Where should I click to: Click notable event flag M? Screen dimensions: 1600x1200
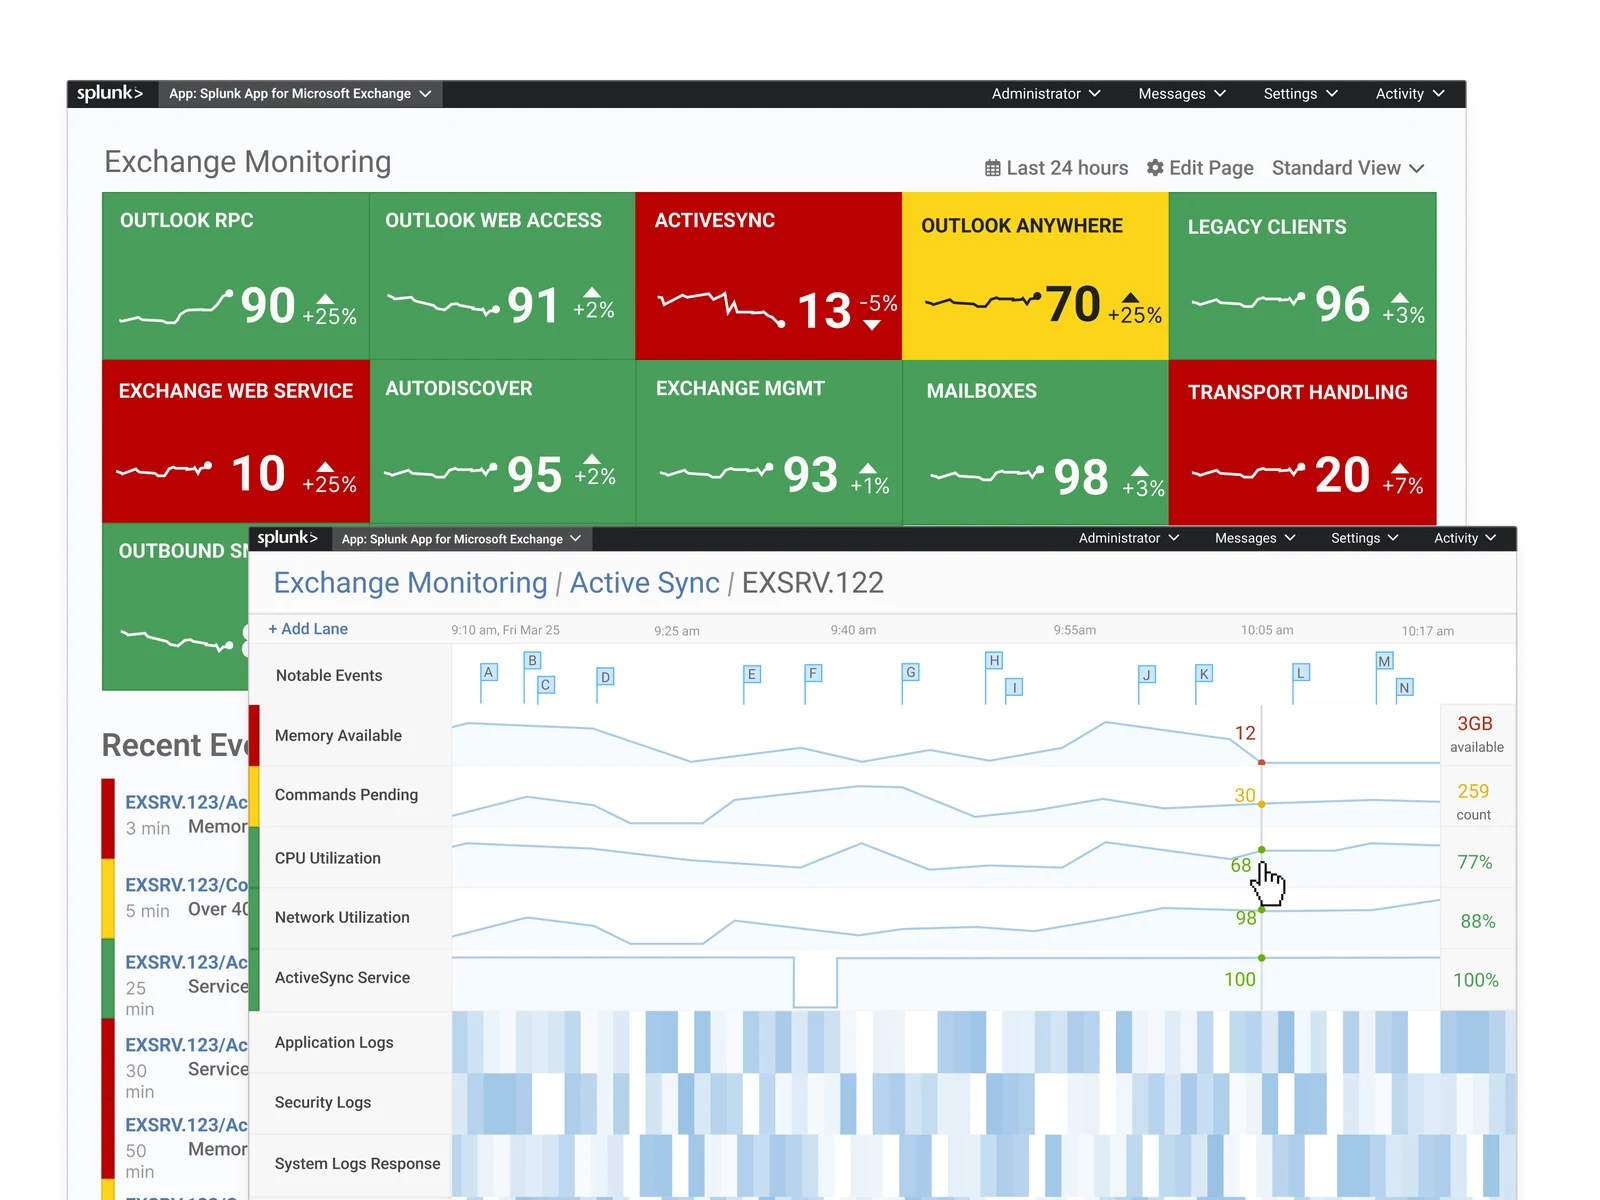click(1384, 661)
